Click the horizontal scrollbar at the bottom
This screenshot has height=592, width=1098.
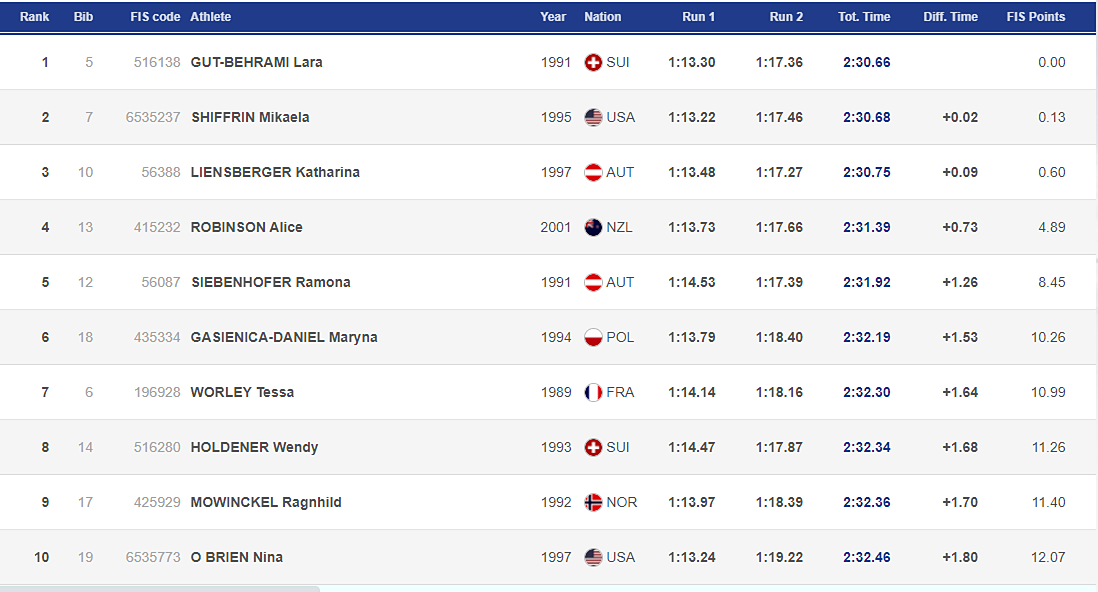pos(160,588)
